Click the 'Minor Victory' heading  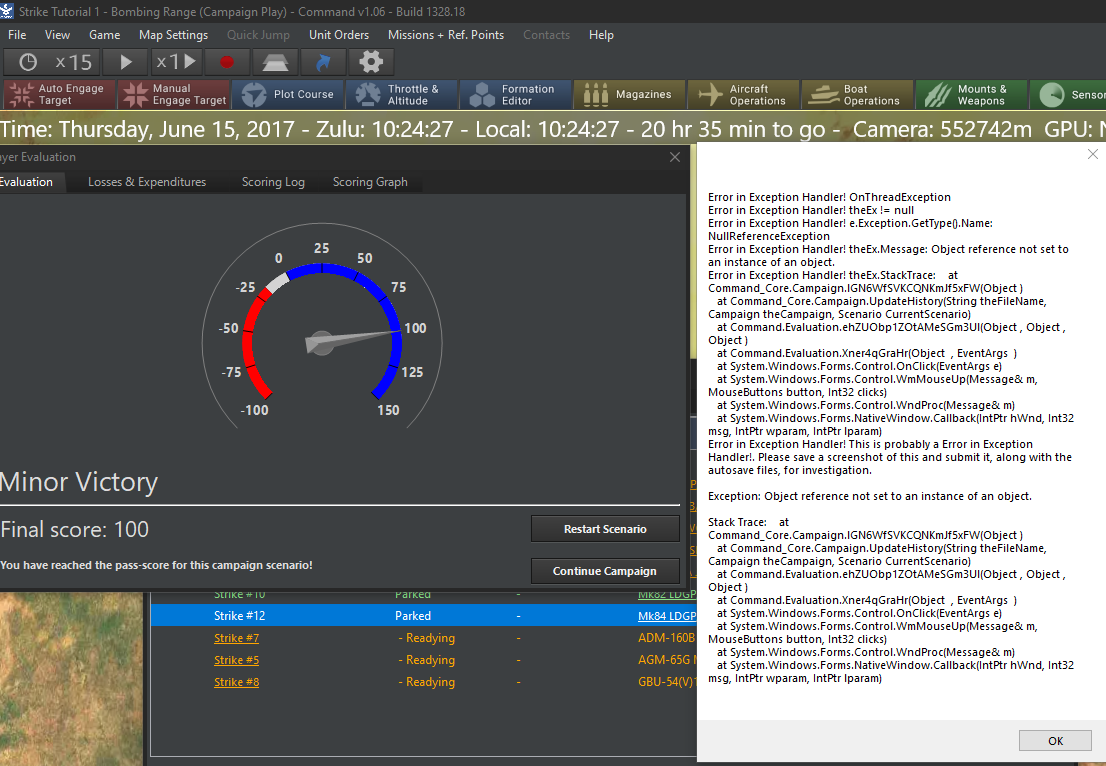[x=78, y=482]
